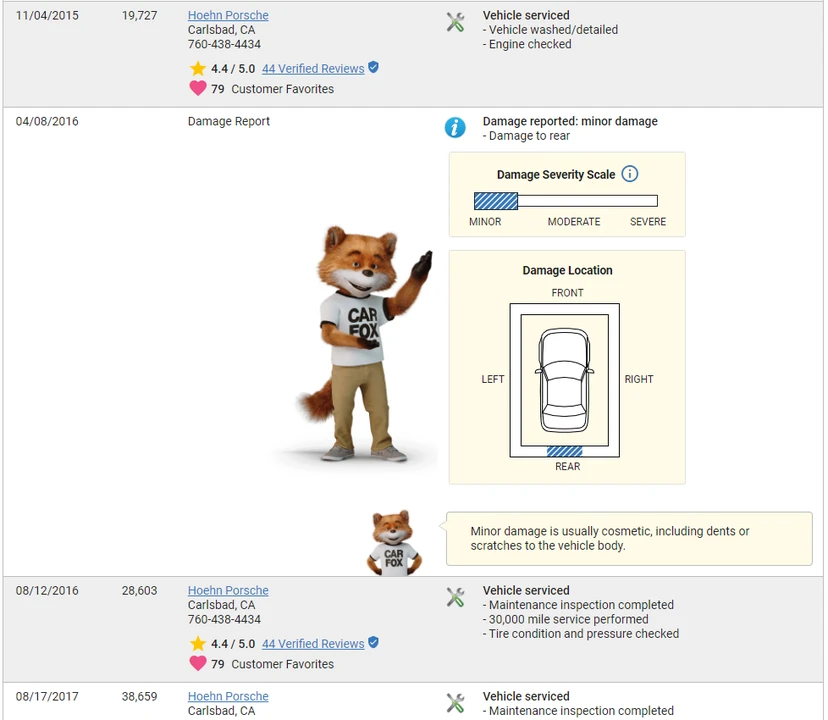The width and height of the screenshot is (828, 720).
Task: Open 44 Verified Reviews in 11/04/2015 entry
Action: point(313,69)
